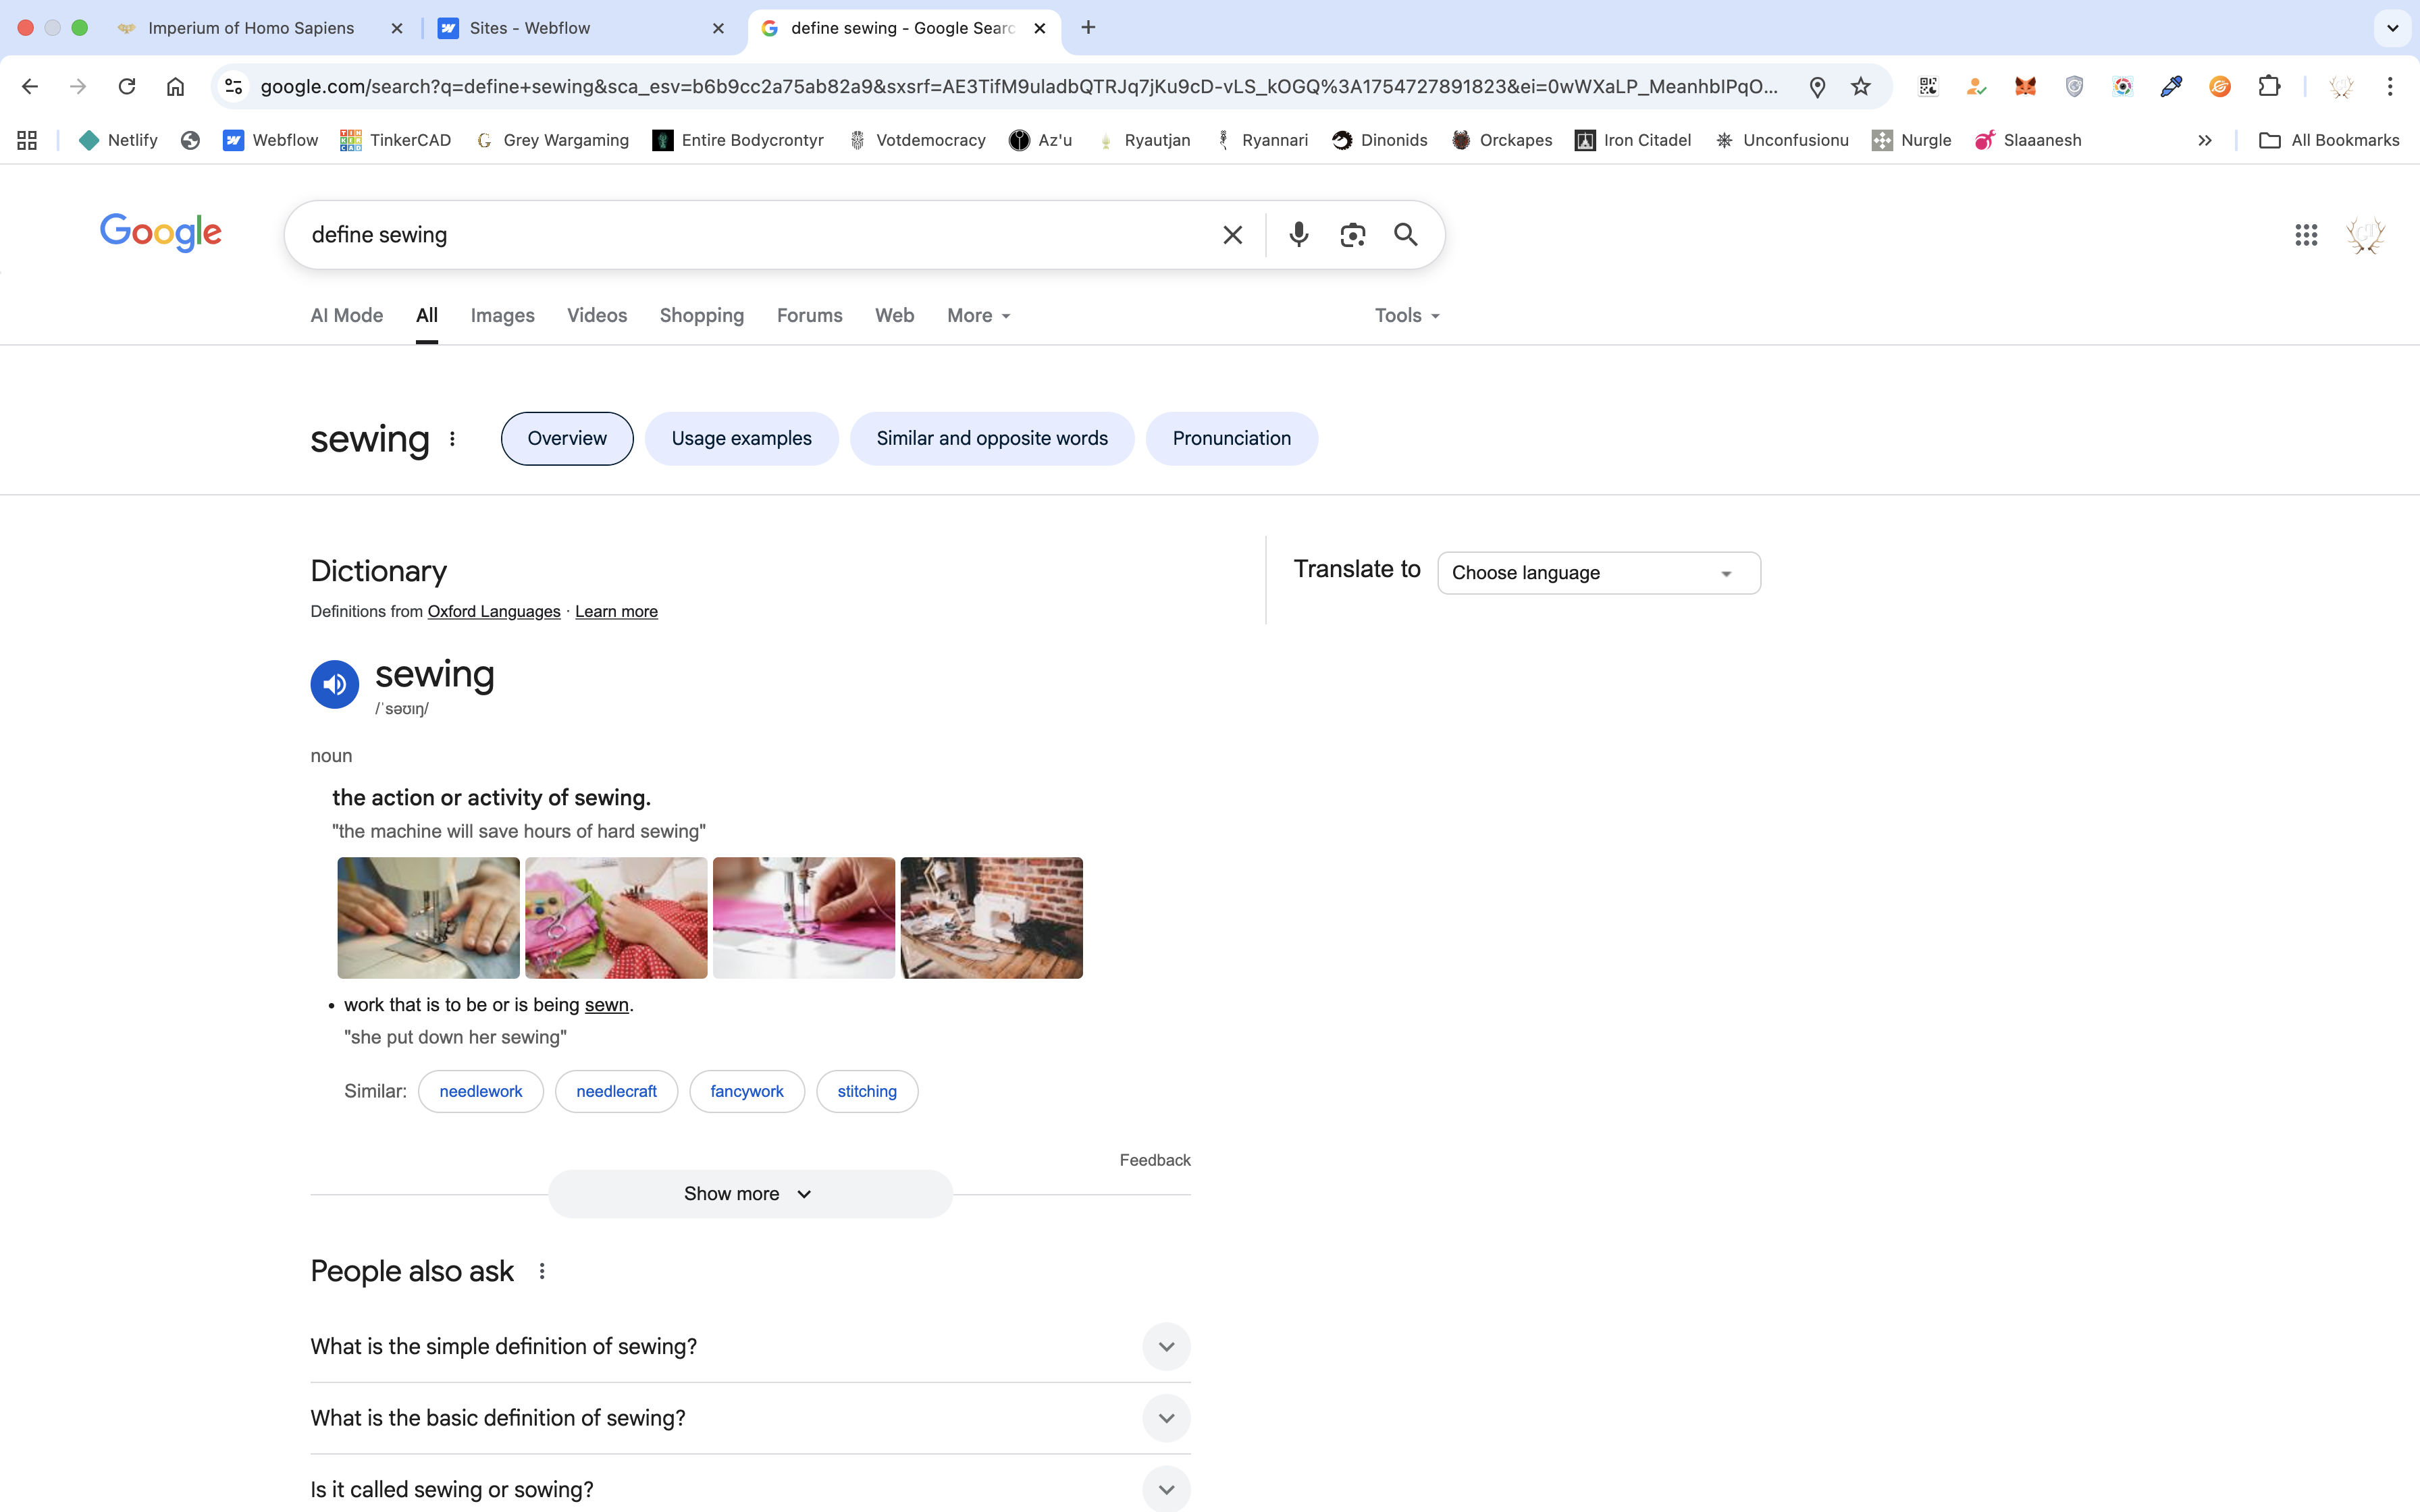
Task: Open the Oxford Languages link
Action: tap(494, 612)
